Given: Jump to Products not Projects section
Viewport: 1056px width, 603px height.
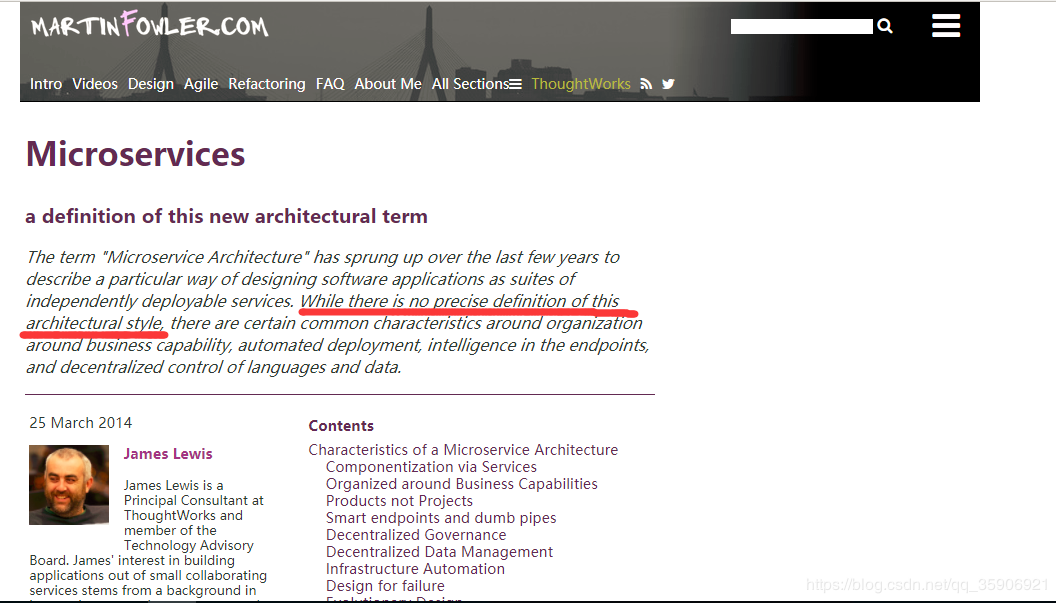Looking at the screenshot, I should coord(399,501).
